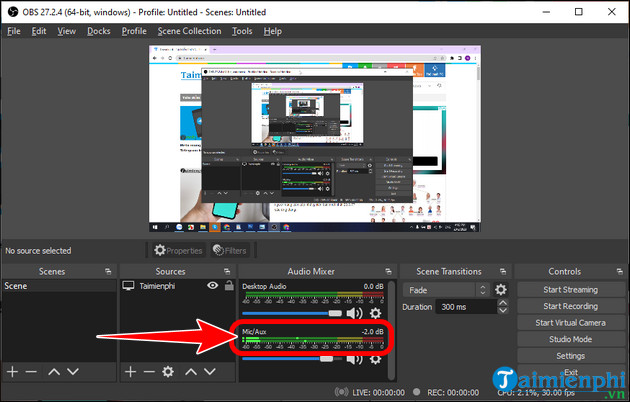This screenshot has width=630, height=402.
Task: Select the Scene item in Scenes list
Action: pos(59,286)
